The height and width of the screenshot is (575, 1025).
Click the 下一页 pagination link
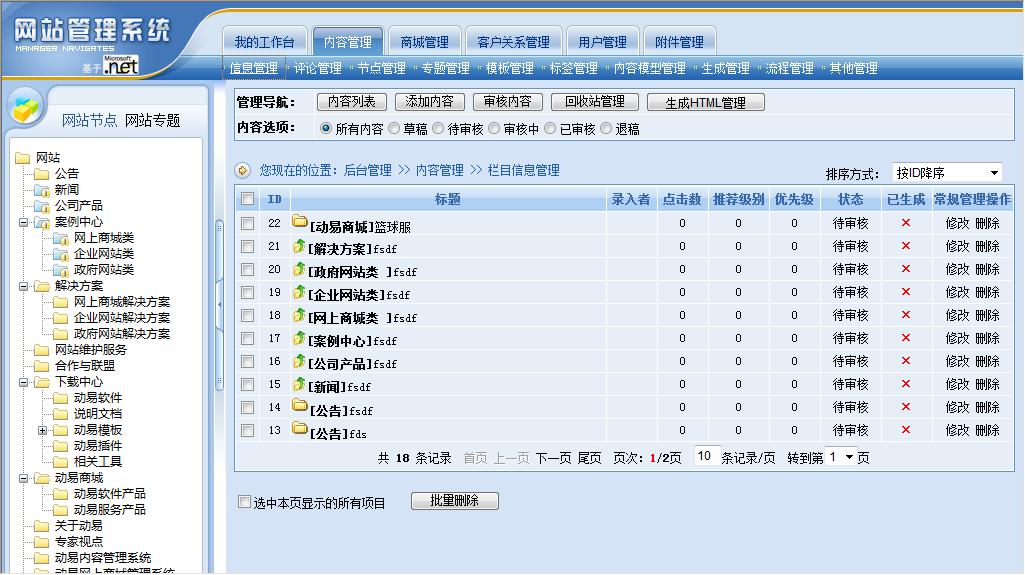pos(553,458)
